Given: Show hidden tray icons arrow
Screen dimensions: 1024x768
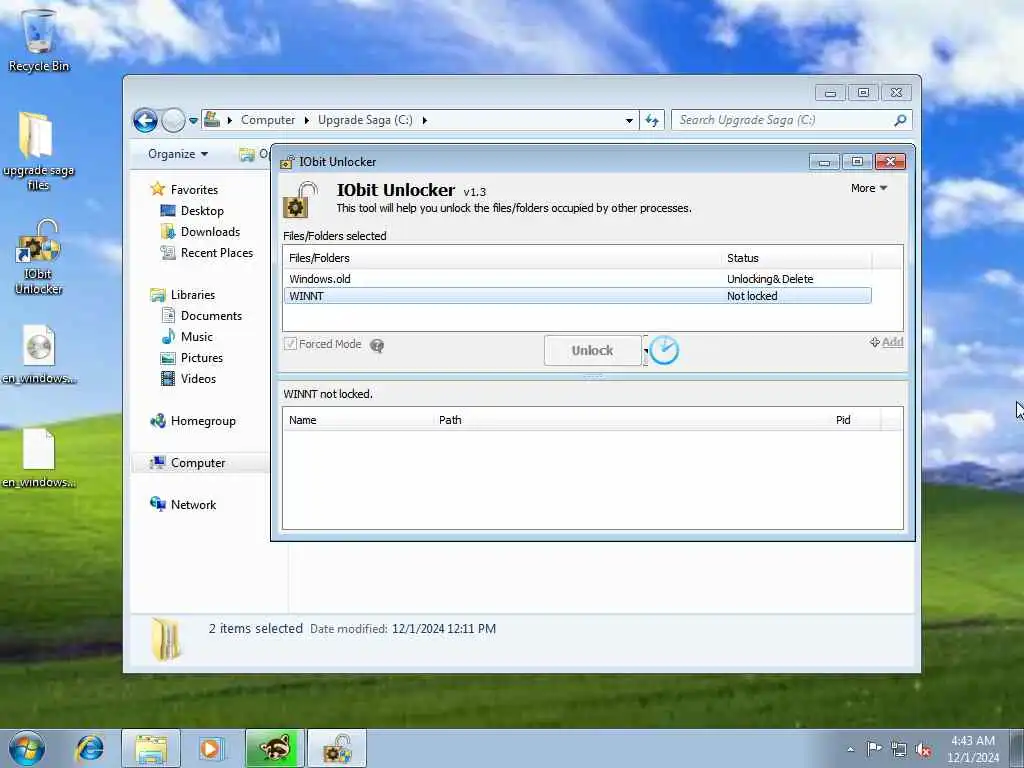Looking at the screenshot, I should pyautogui.click(x=850, y=749).
